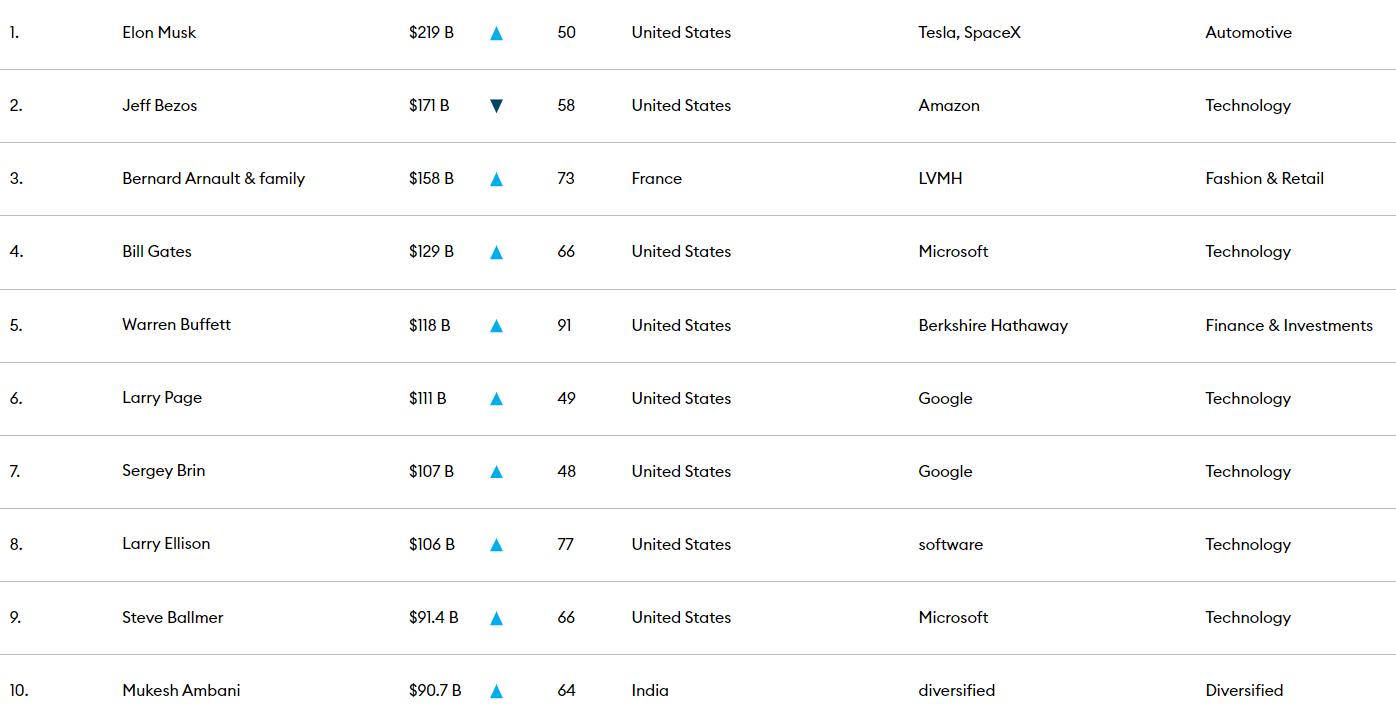This screenshot has width=1396, height=727.
Task: Click the up arrow next to Bernard Arnault's $158 B
Action: (x=496, y=179)
